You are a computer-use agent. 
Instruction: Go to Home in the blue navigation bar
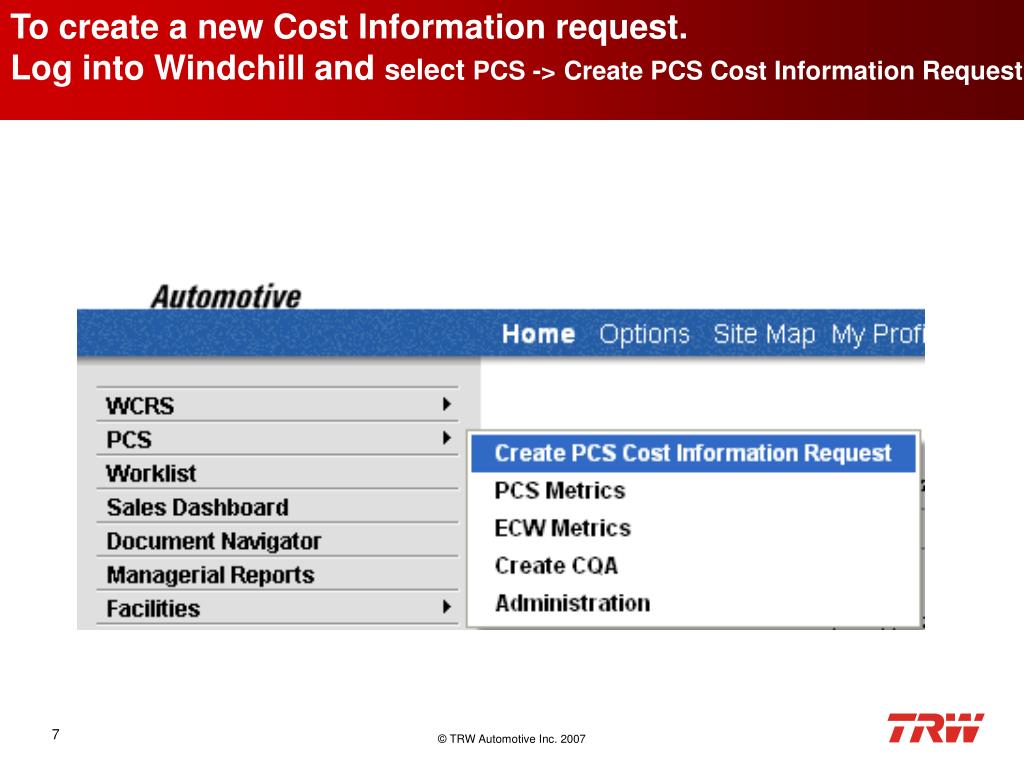tap(538, 334)
